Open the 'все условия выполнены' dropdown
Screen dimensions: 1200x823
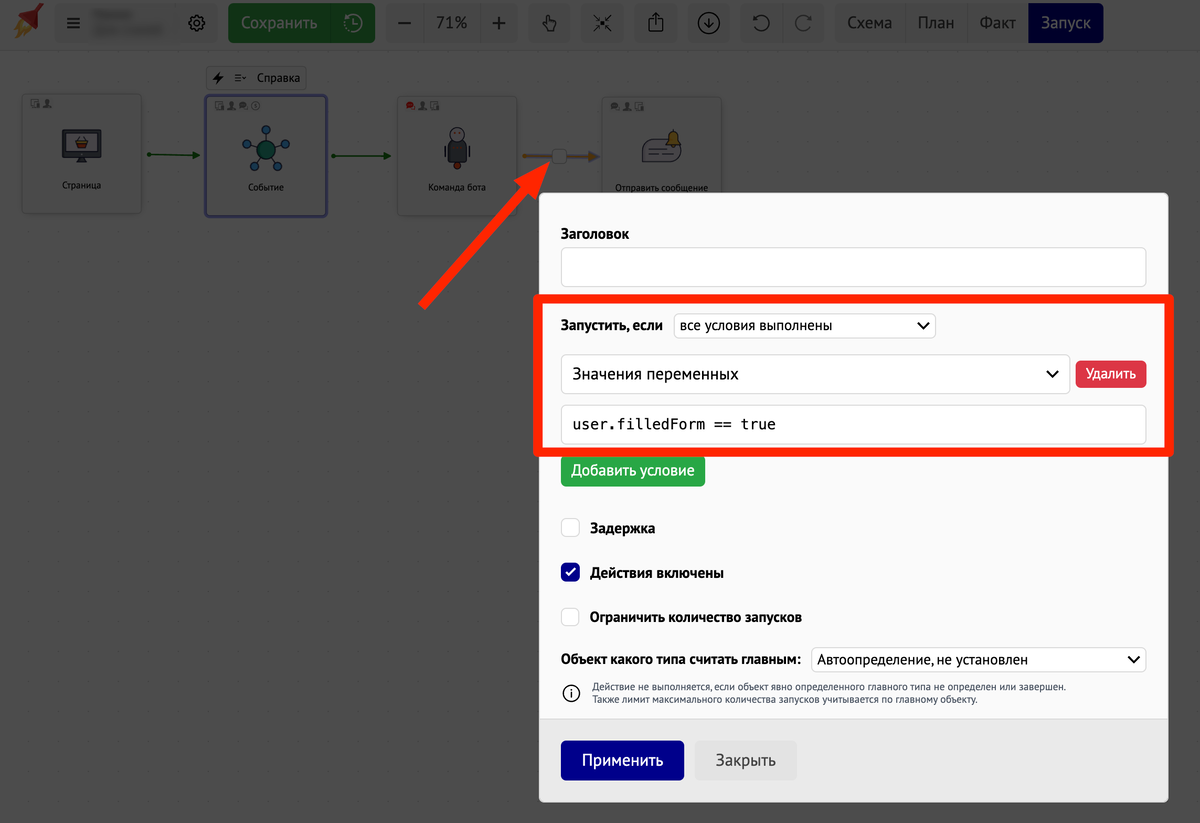click(805, 325)
